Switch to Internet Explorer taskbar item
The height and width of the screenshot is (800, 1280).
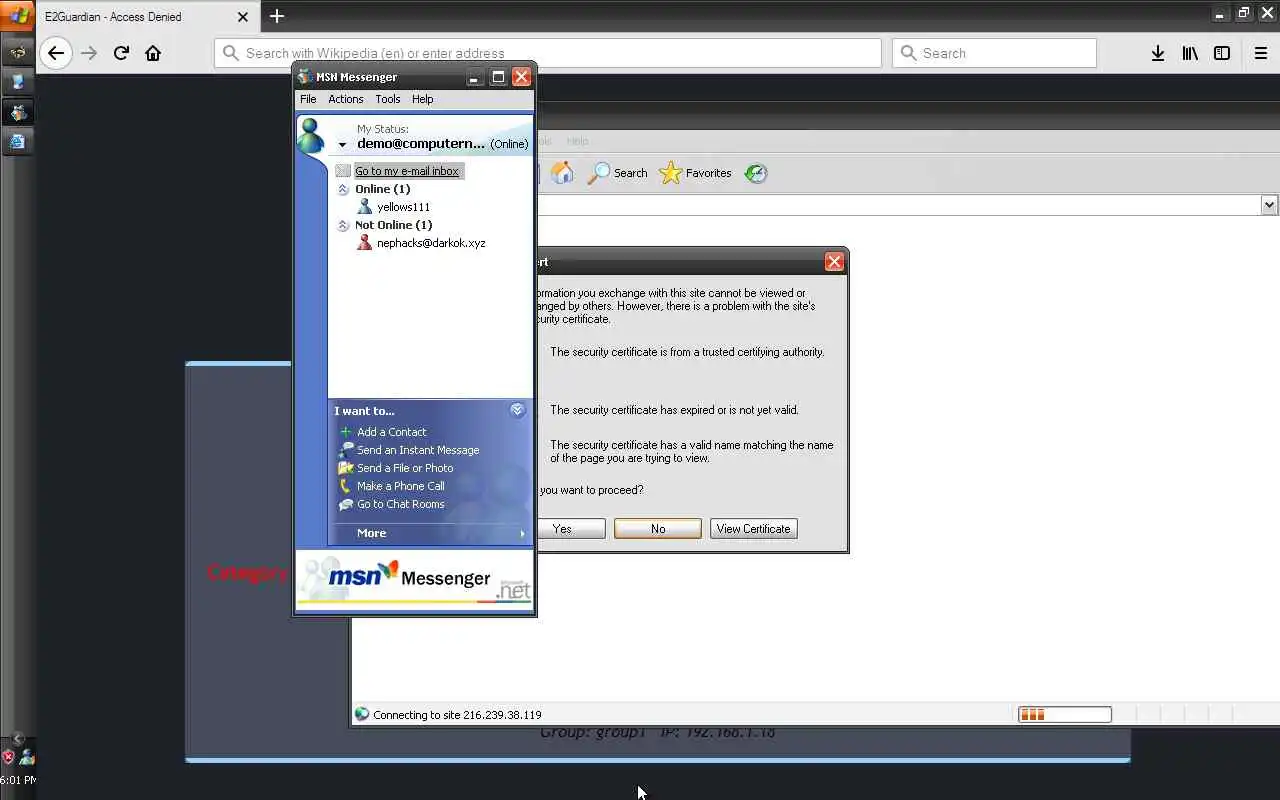pos(18,142)
